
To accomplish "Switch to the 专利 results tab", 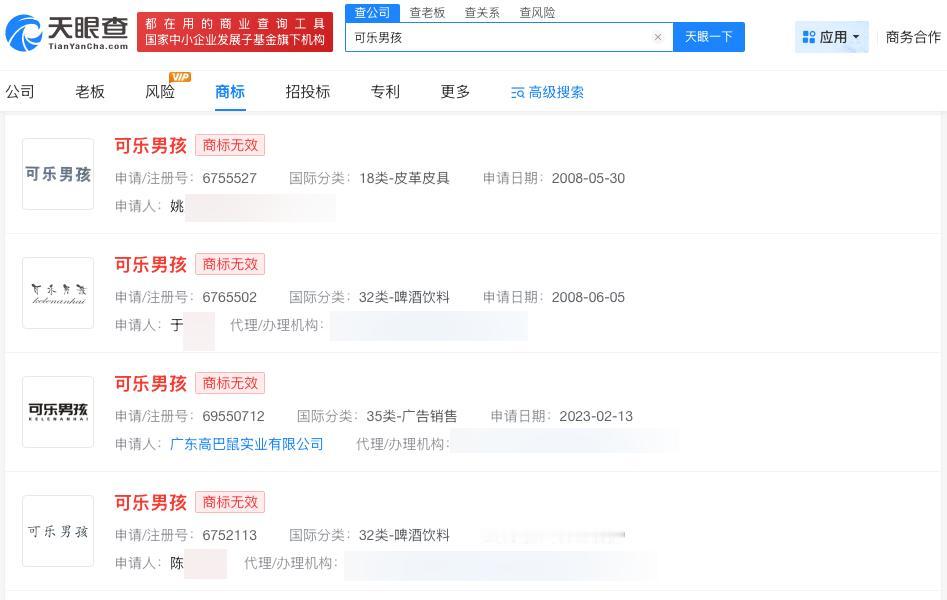I will click(x=385, y=92).
